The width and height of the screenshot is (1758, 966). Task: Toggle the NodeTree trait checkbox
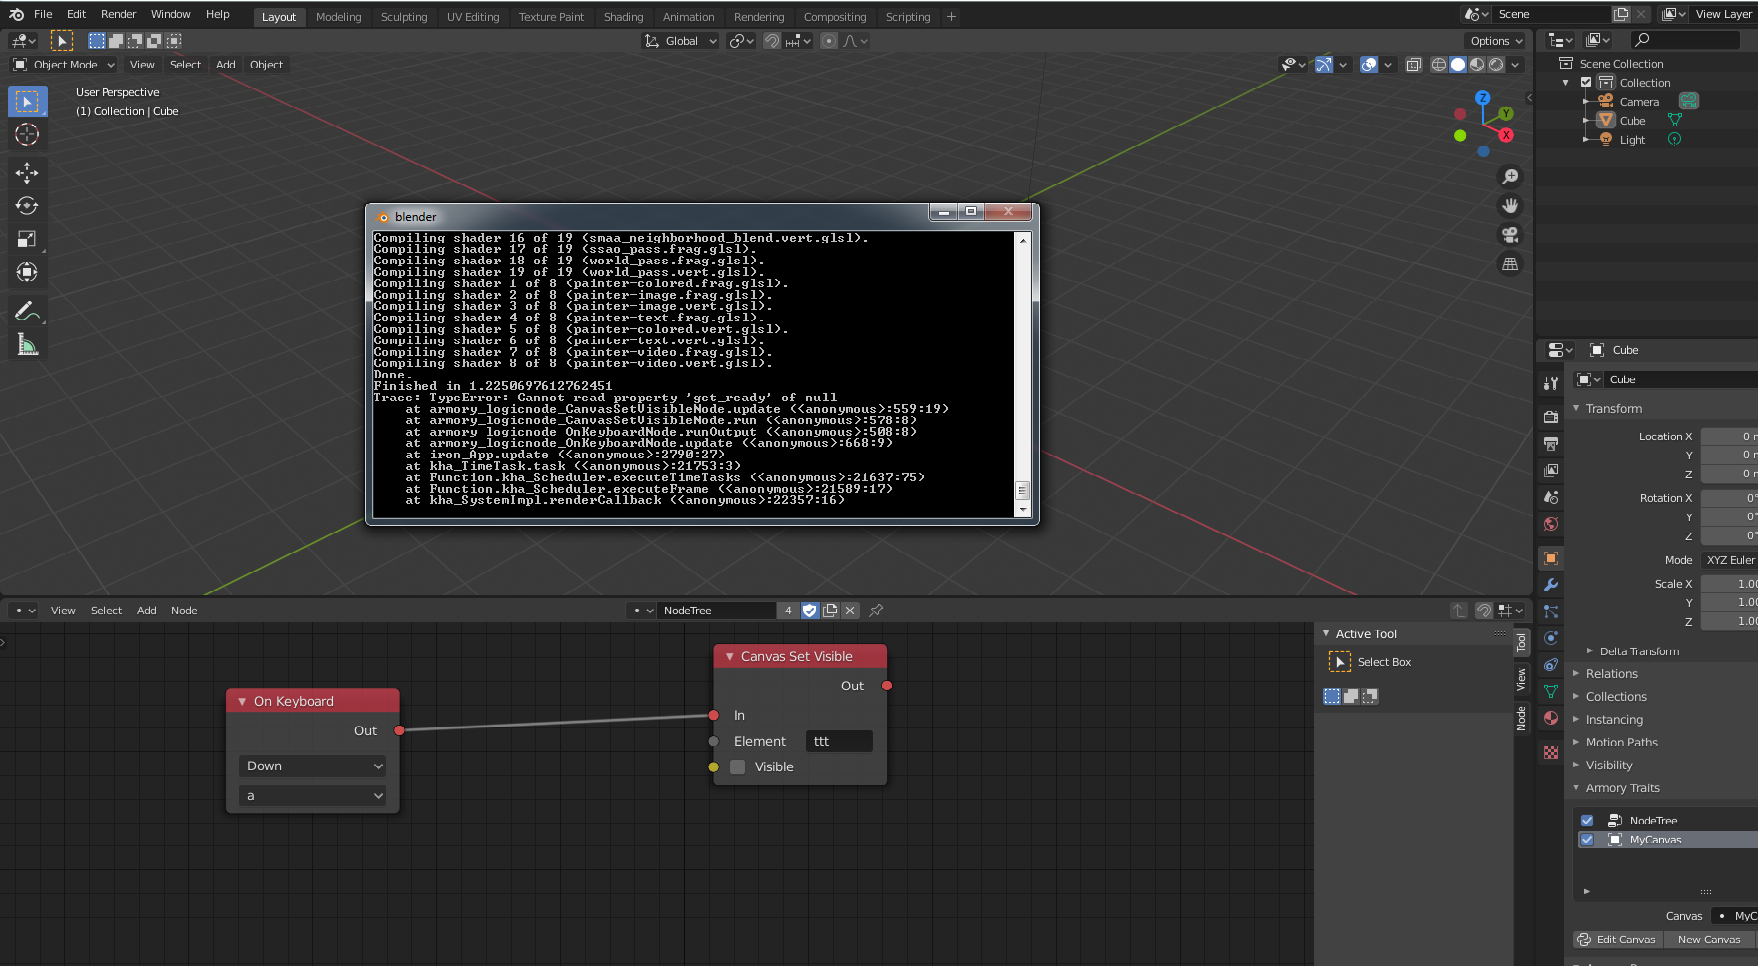1587,820
